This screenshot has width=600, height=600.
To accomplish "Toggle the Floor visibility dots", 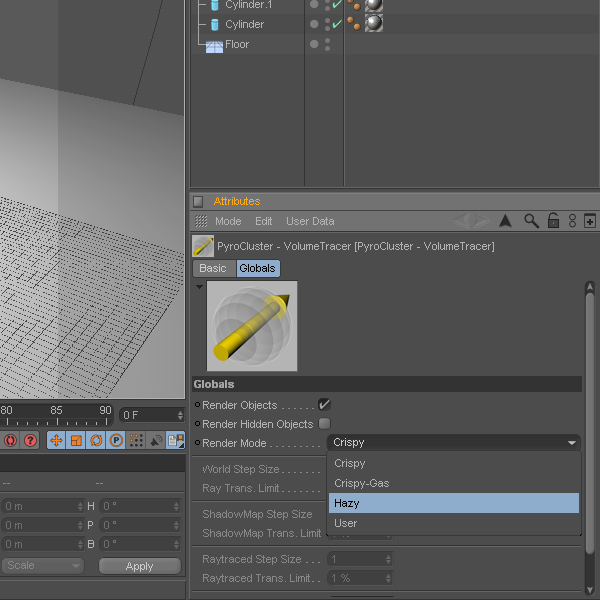I will [x=327, y=44].
